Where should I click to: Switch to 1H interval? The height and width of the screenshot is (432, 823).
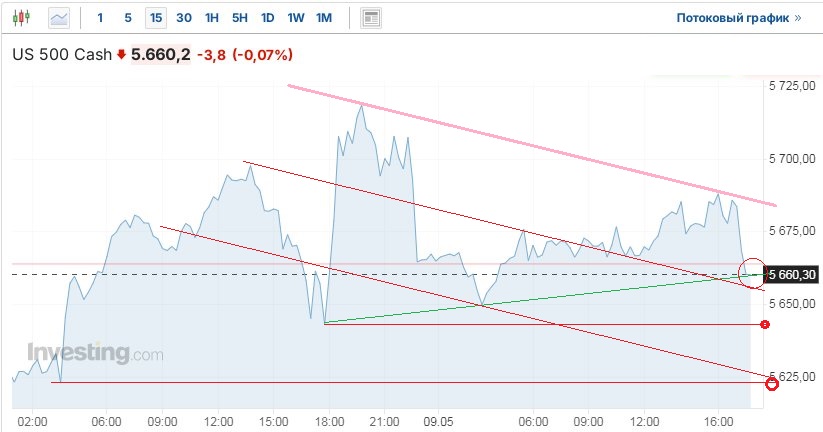(x=212, y=18)
